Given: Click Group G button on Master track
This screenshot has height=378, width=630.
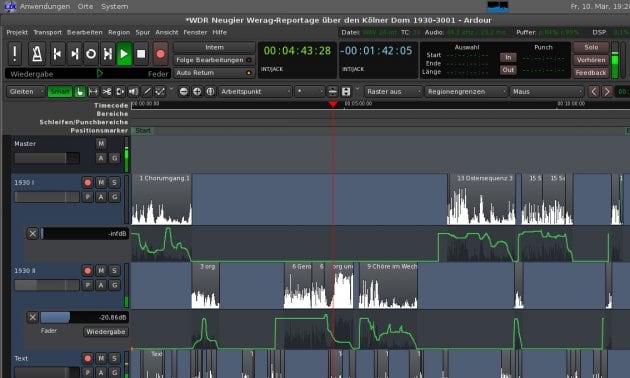Looking at the screenshot, I should coord(115,158).
